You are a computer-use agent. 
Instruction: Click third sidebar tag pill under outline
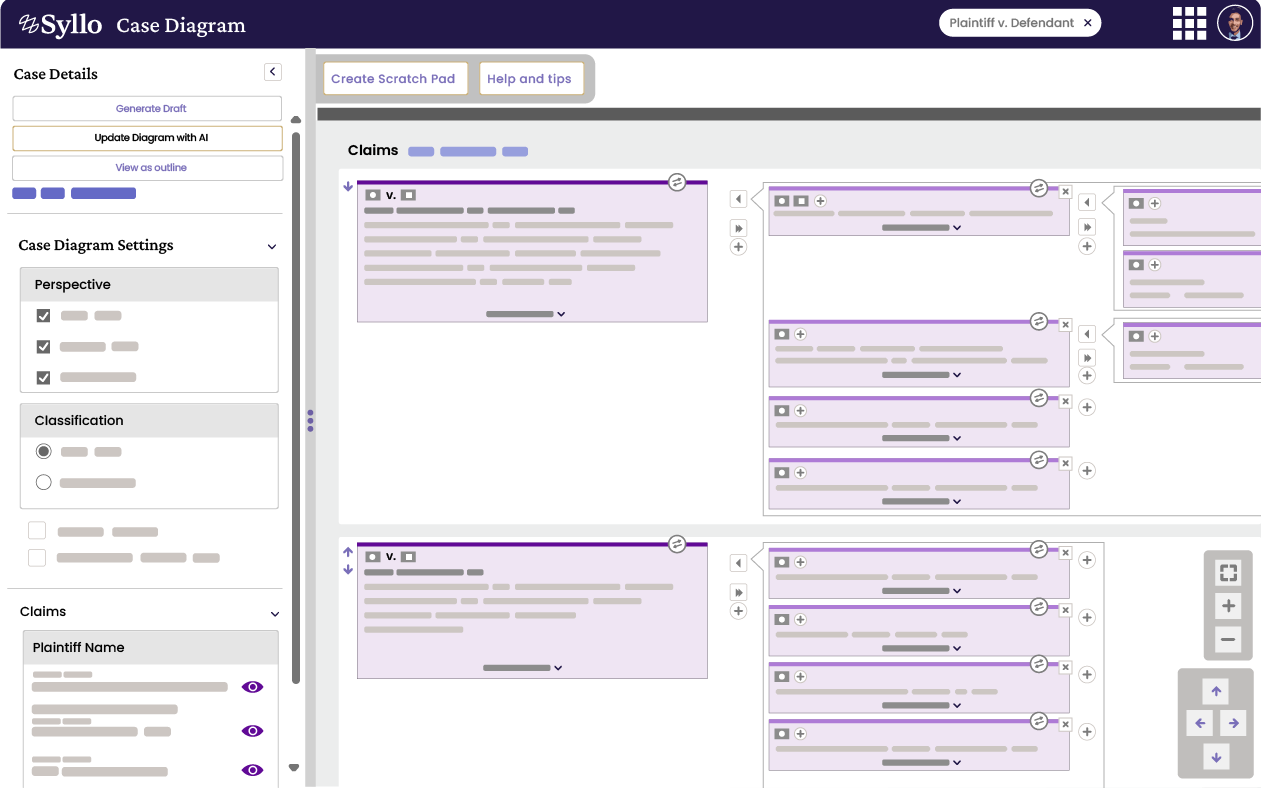[103, 193]
